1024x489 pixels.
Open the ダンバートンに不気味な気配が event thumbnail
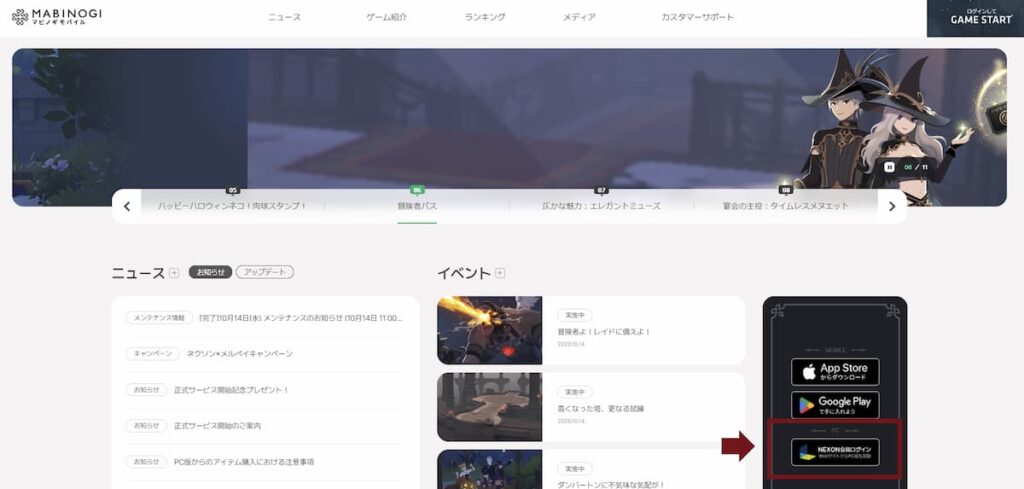[489, 469]
